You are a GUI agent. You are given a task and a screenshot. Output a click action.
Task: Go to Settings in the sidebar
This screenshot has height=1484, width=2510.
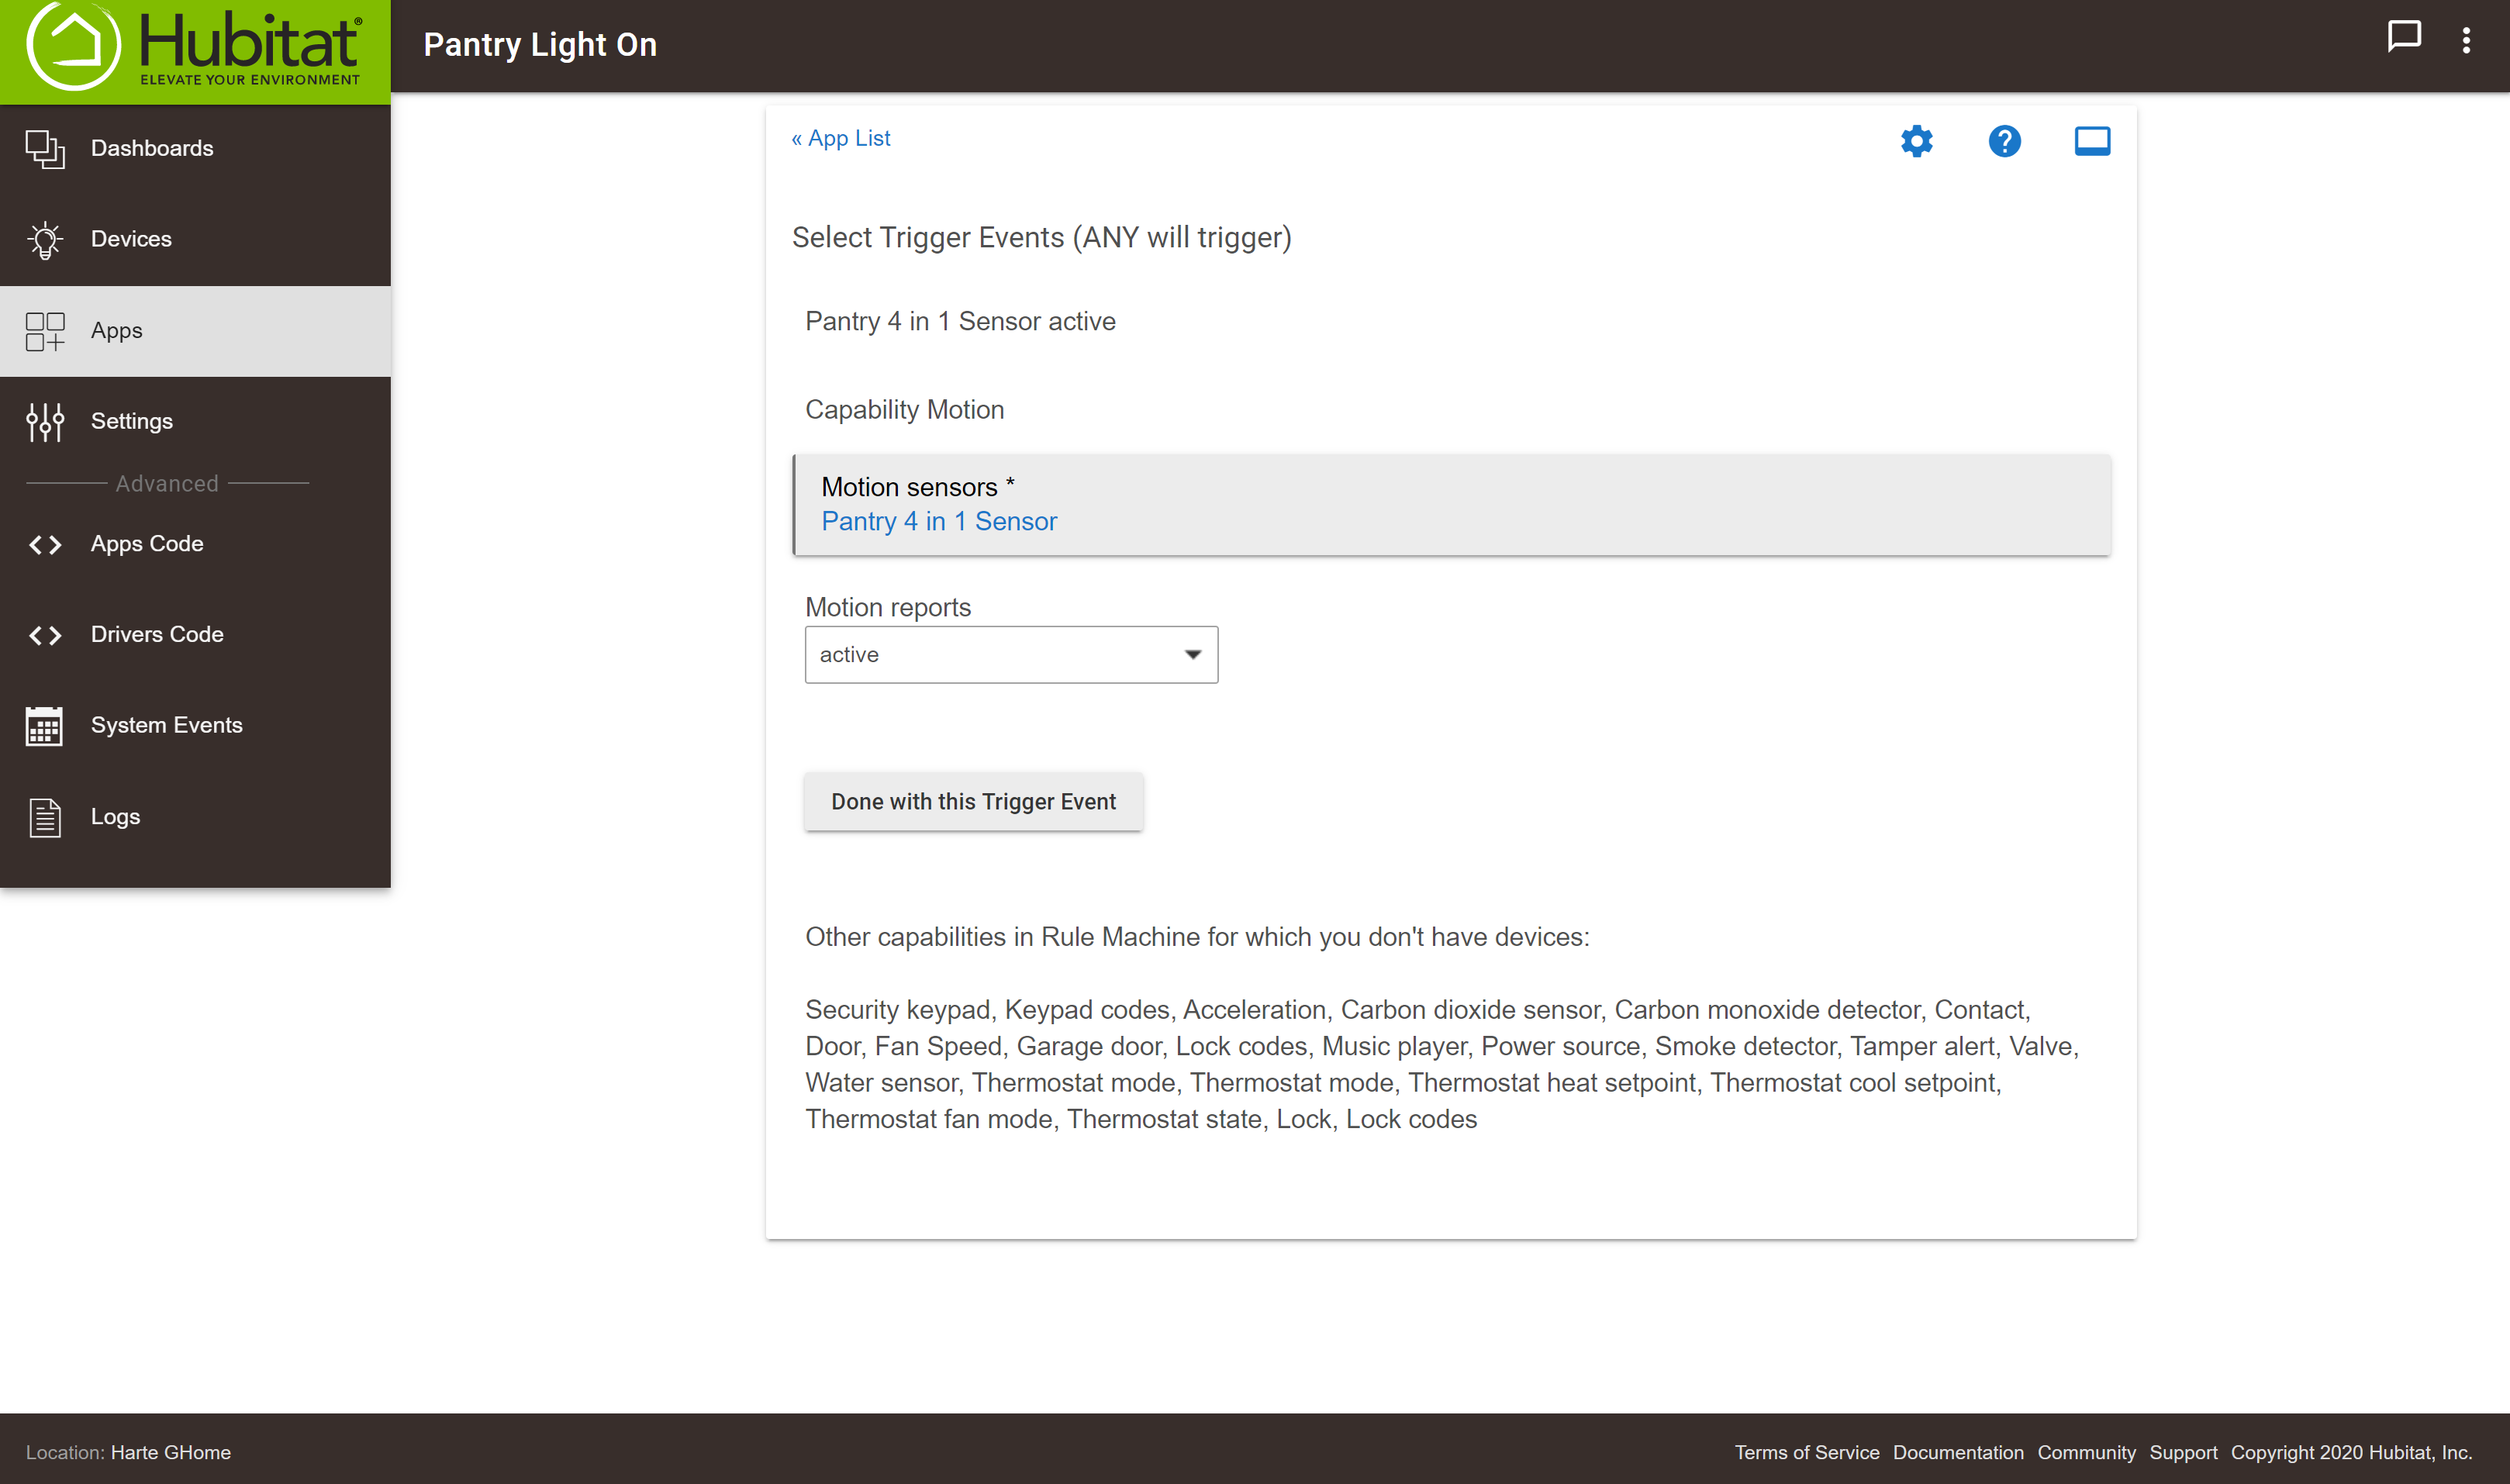click(132, 422)
